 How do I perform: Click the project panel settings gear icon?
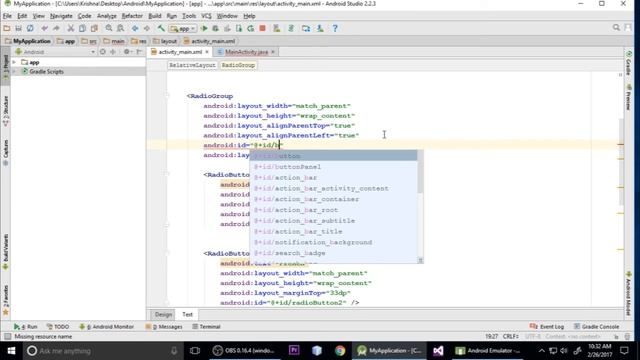click(127, 52)
